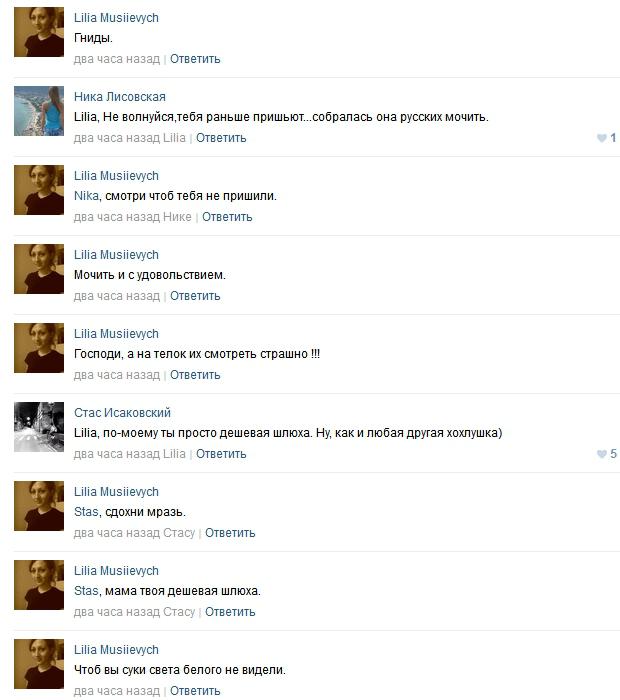Reply to 'Мочить и с удовольствием' comment
Screen dimensions: 620x700
195,296
